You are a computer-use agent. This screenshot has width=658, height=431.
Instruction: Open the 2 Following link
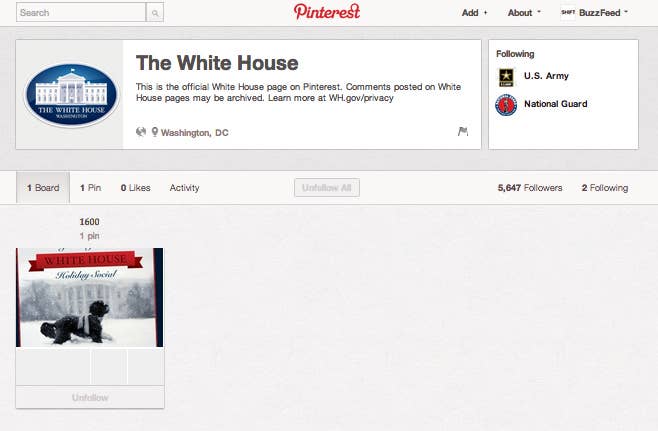[605, 188]
